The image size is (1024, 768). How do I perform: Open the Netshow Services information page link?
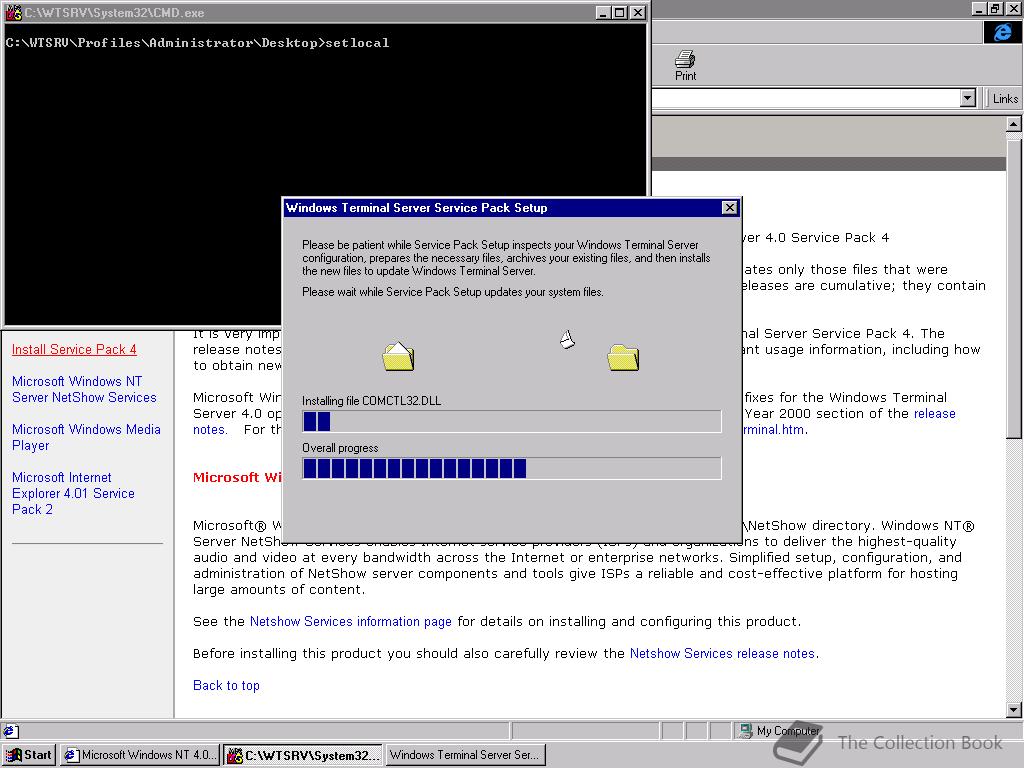click(350, 621)
